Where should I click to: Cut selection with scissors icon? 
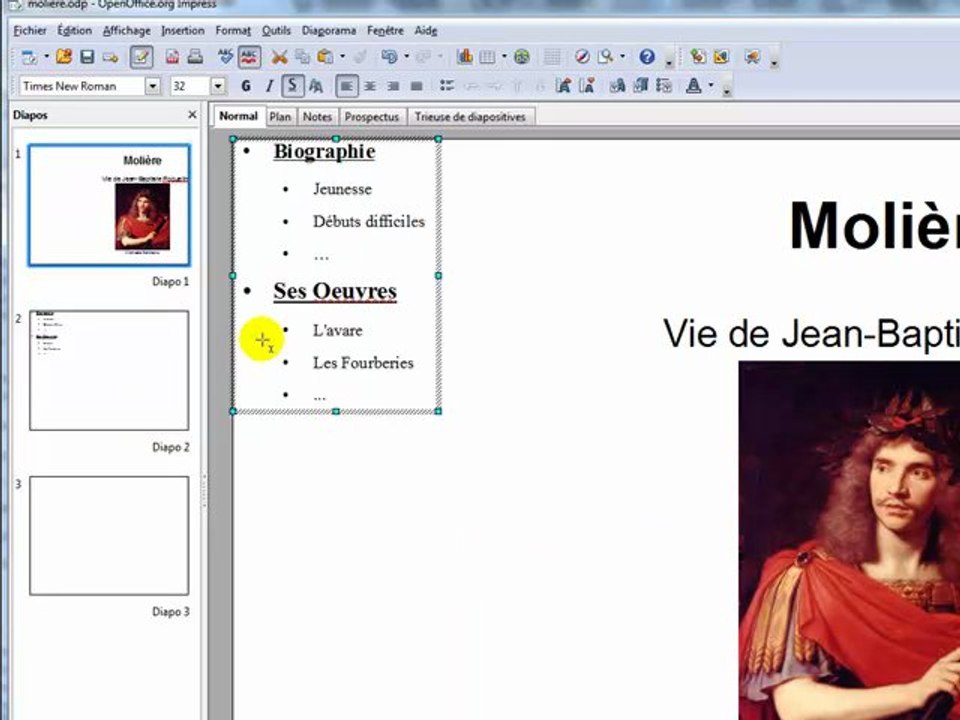pos(279,57)
